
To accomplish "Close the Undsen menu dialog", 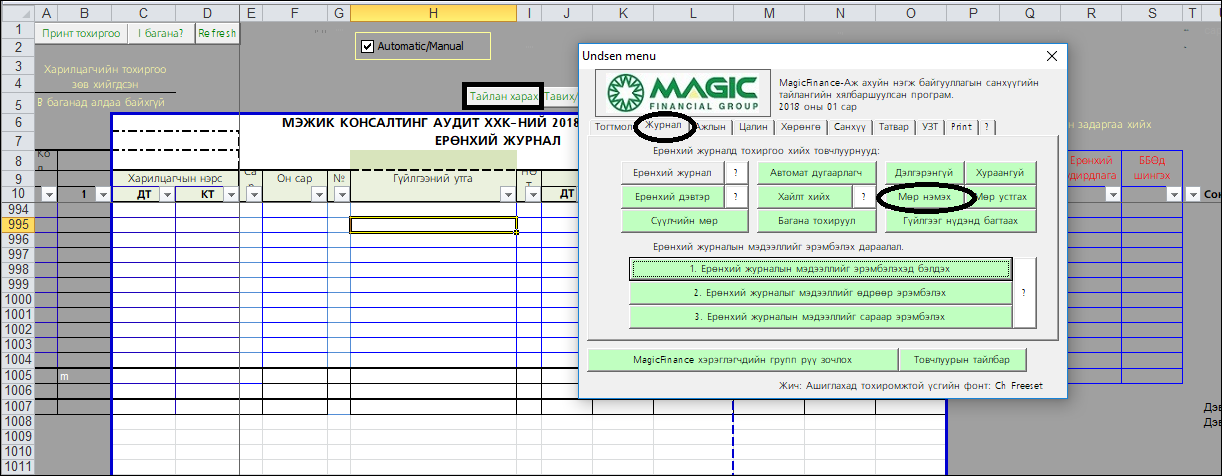I will (1051, 56).
